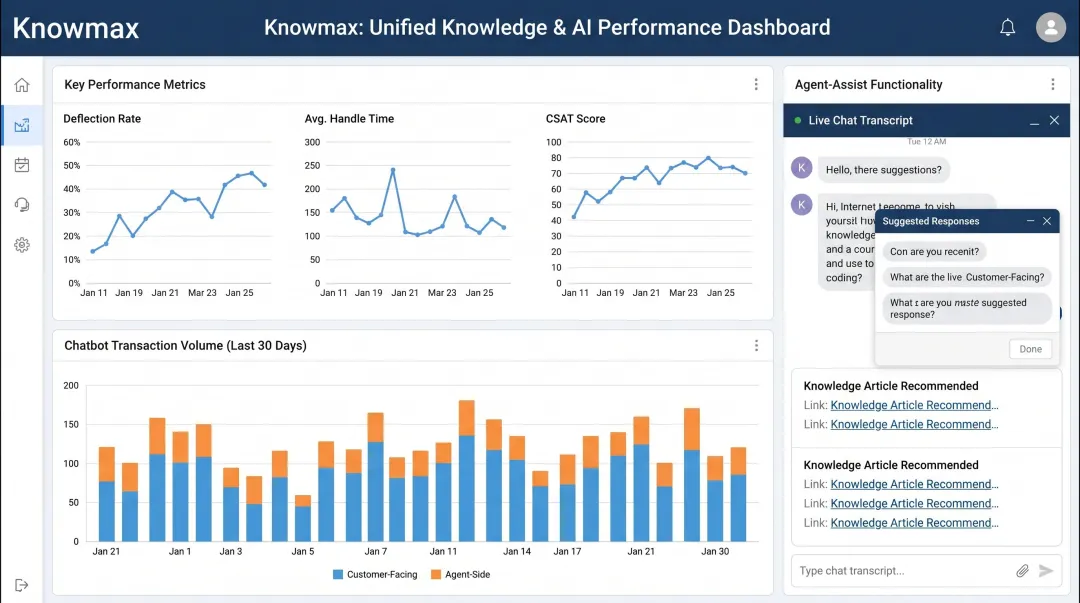Open the user profile avatar
The width and height of the screenshot is (1080, 603).
(x=1050, y=28)
